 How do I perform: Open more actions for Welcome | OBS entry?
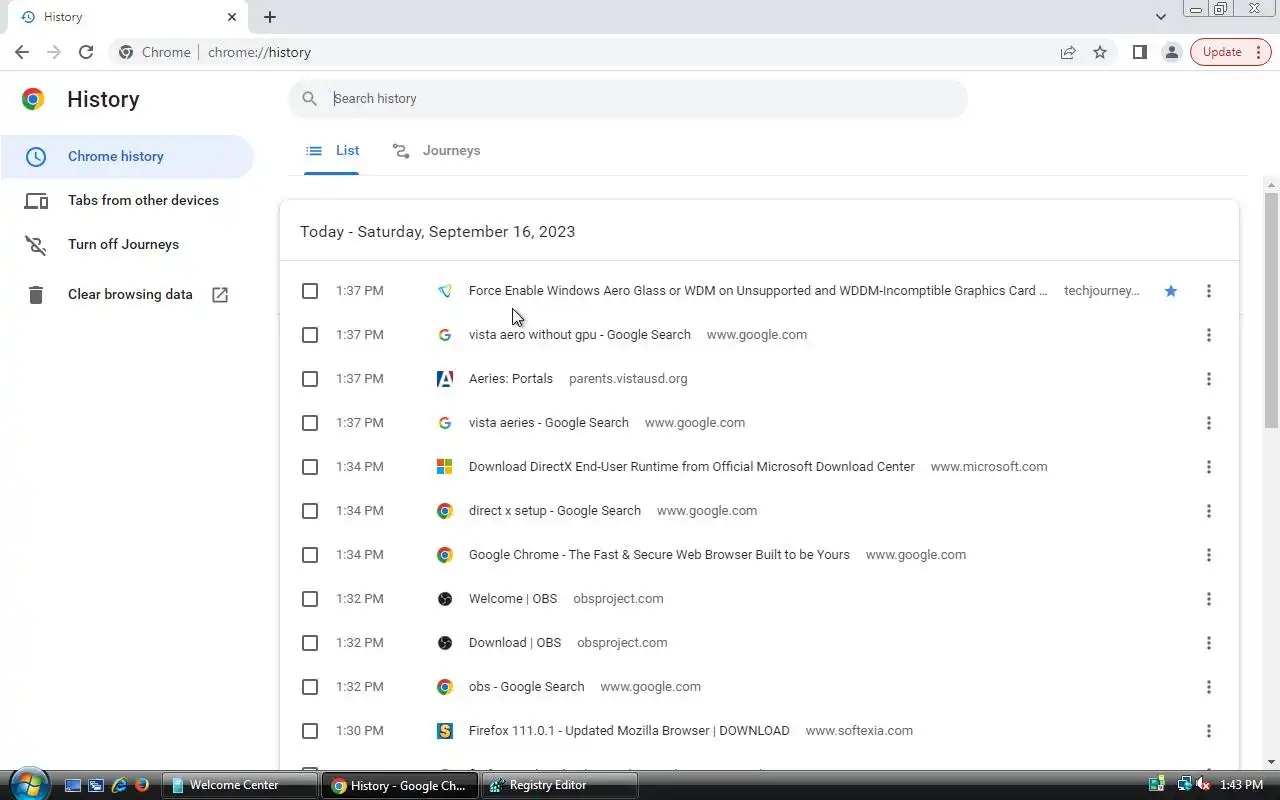(1208, 599)
